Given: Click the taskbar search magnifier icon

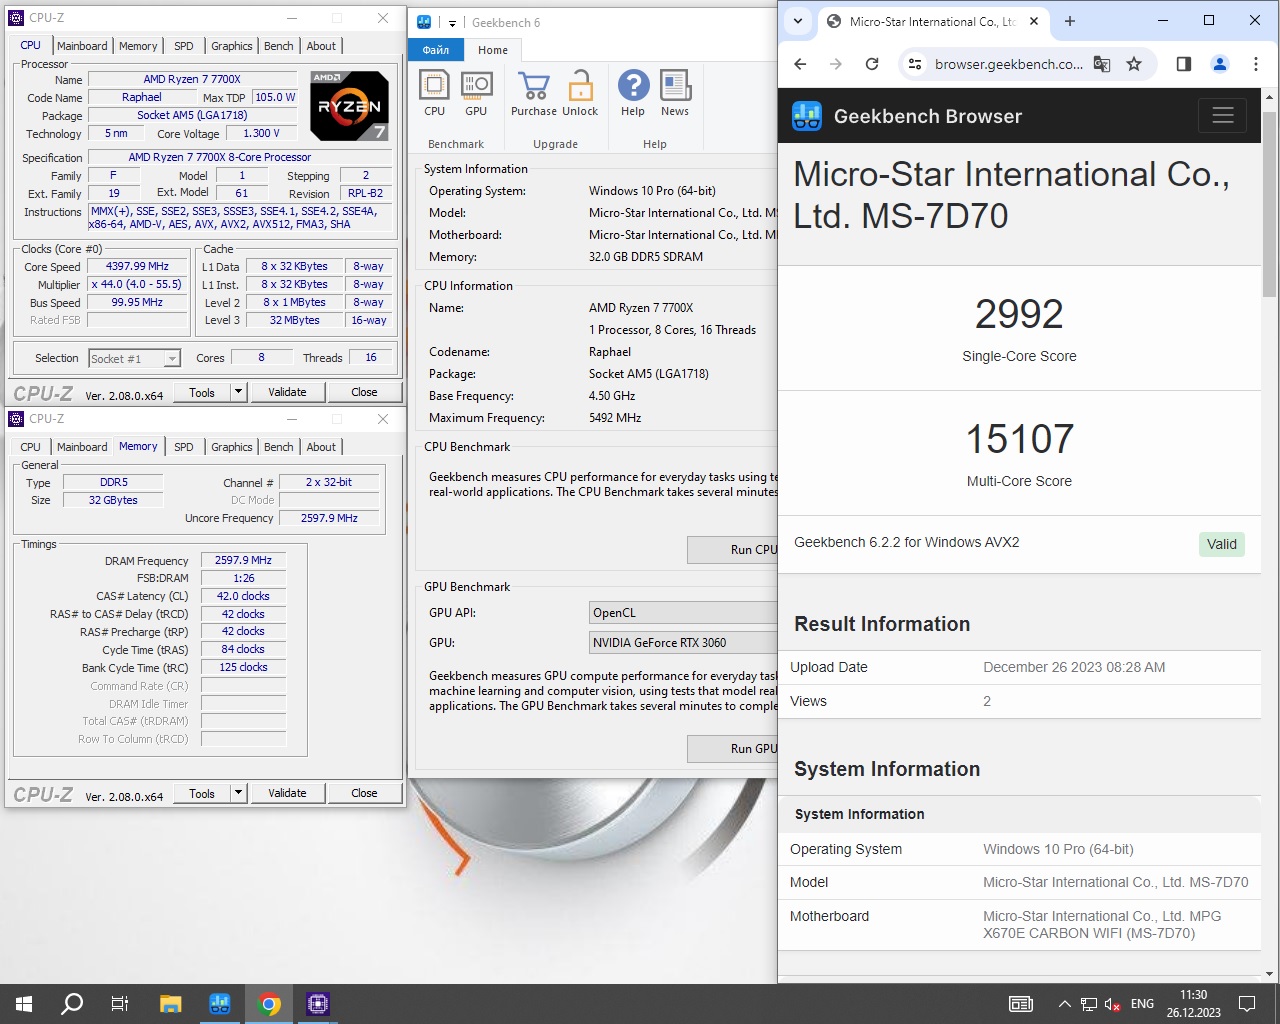Looking at the screenshot, I should 72,1004.
